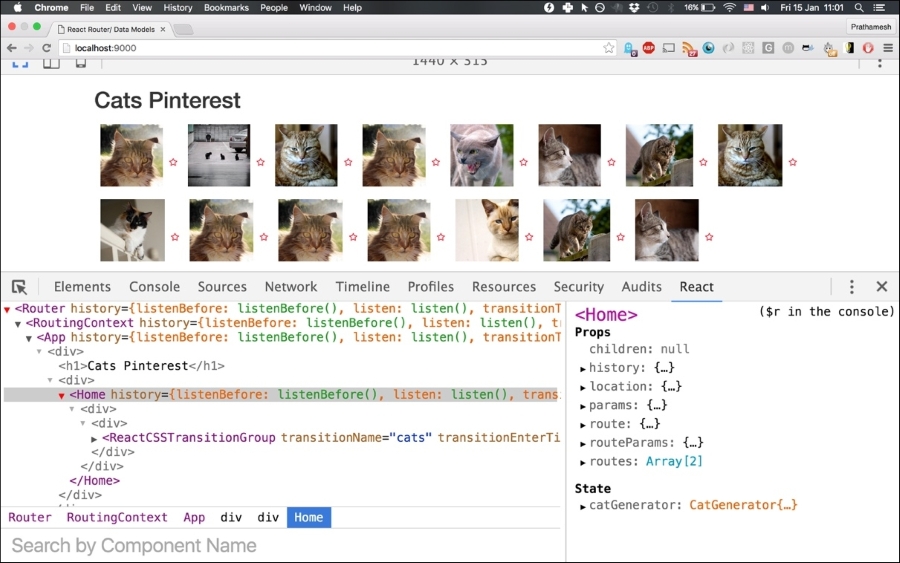Expand the catGenerator state value
The height and width of the screenshot is (563, 900).
click(x=583, y=507)
